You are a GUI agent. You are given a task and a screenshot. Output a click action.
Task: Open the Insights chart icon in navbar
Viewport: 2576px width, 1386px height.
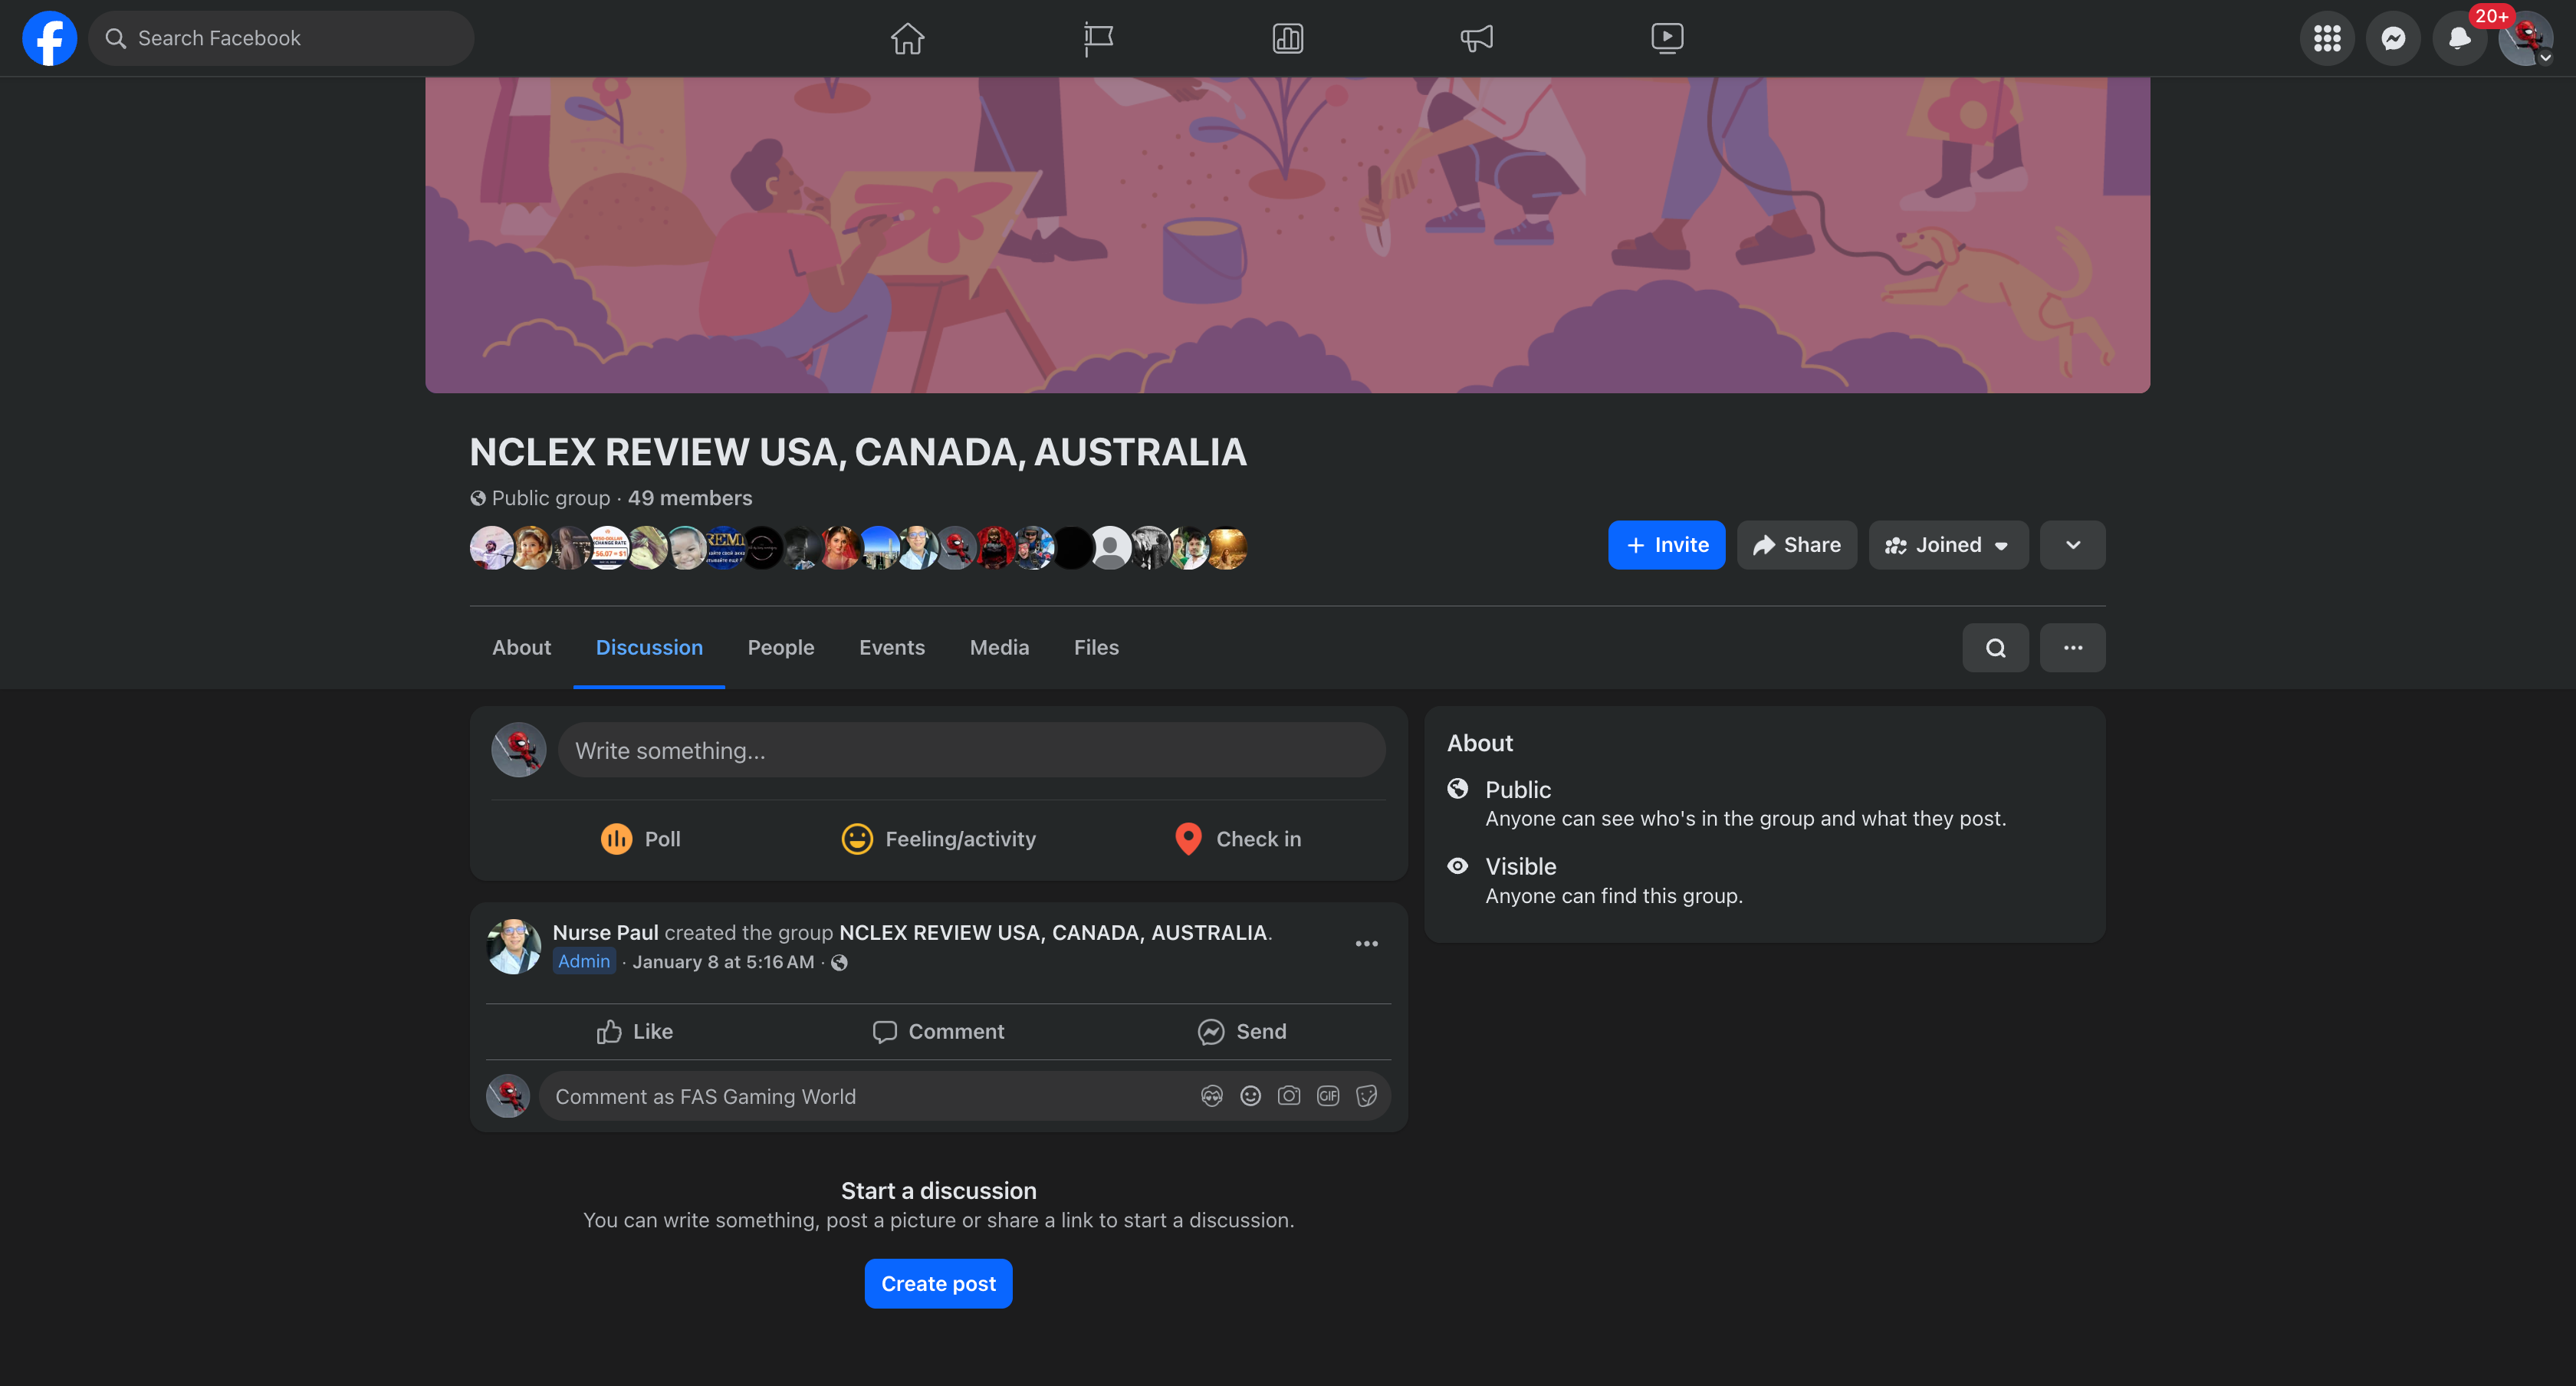click(1287, 38)
